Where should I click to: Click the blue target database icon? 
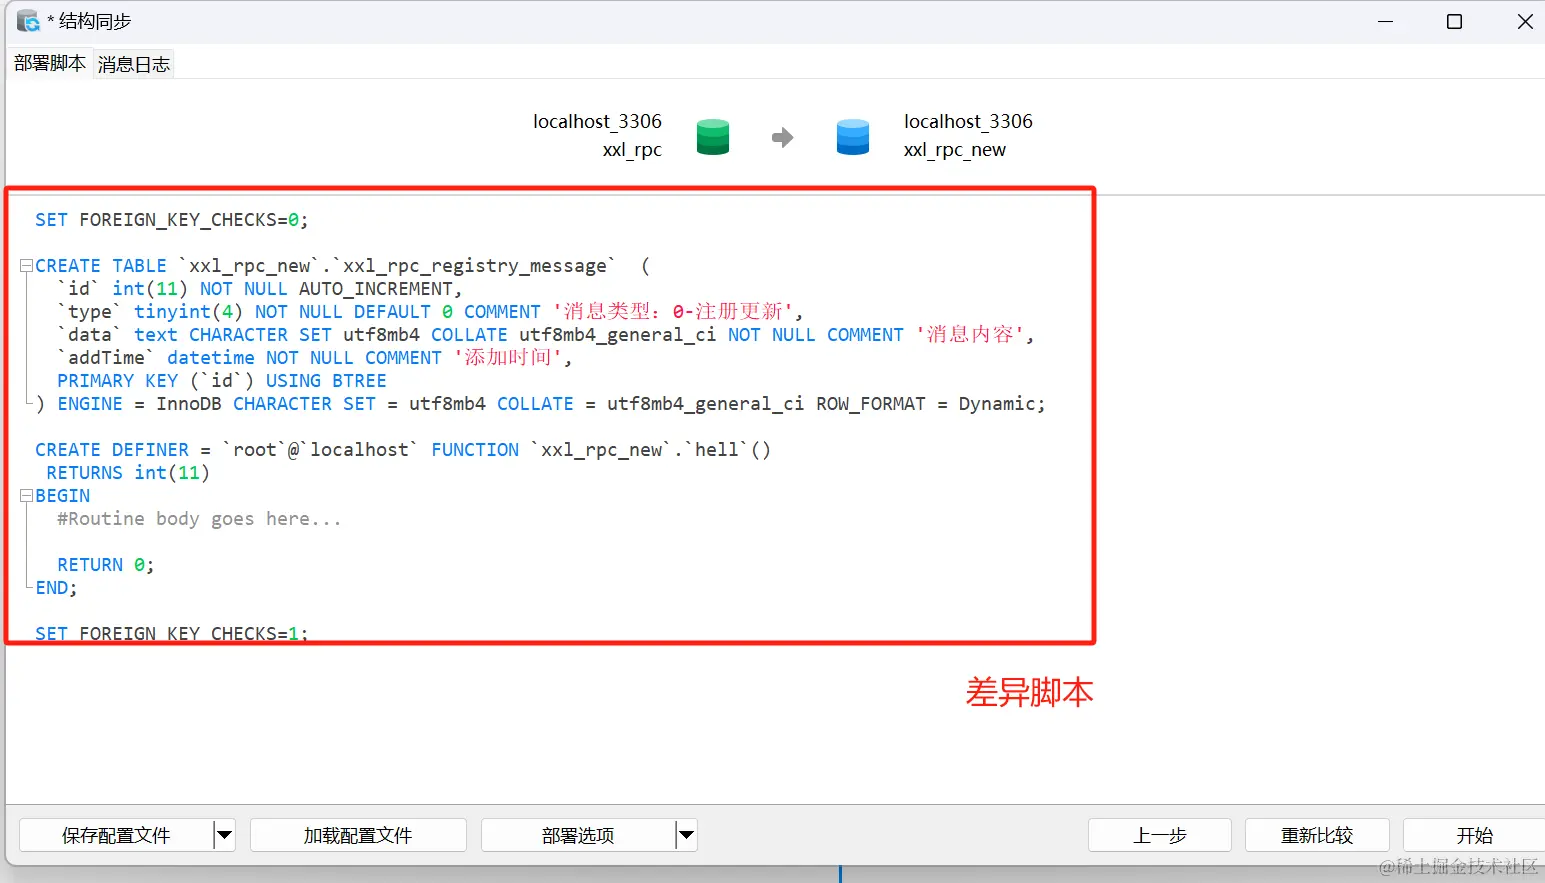(x=852, y=137)
